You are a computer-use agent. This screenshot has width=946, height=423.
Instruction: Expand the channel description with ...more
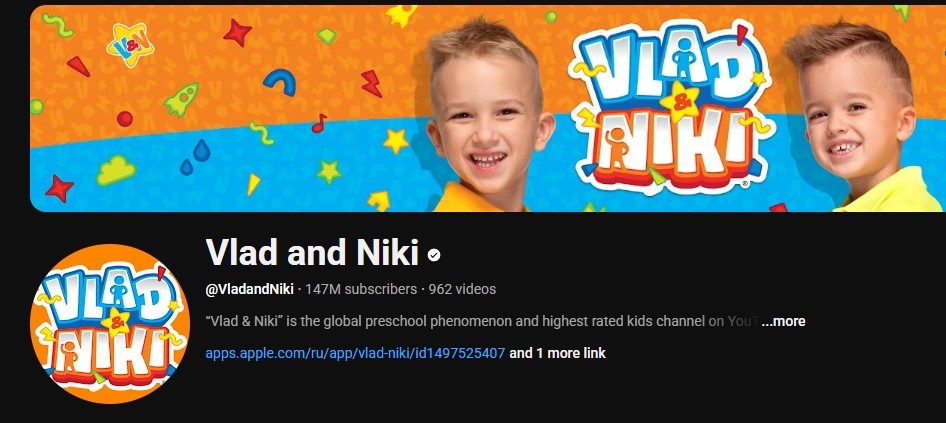783,322
